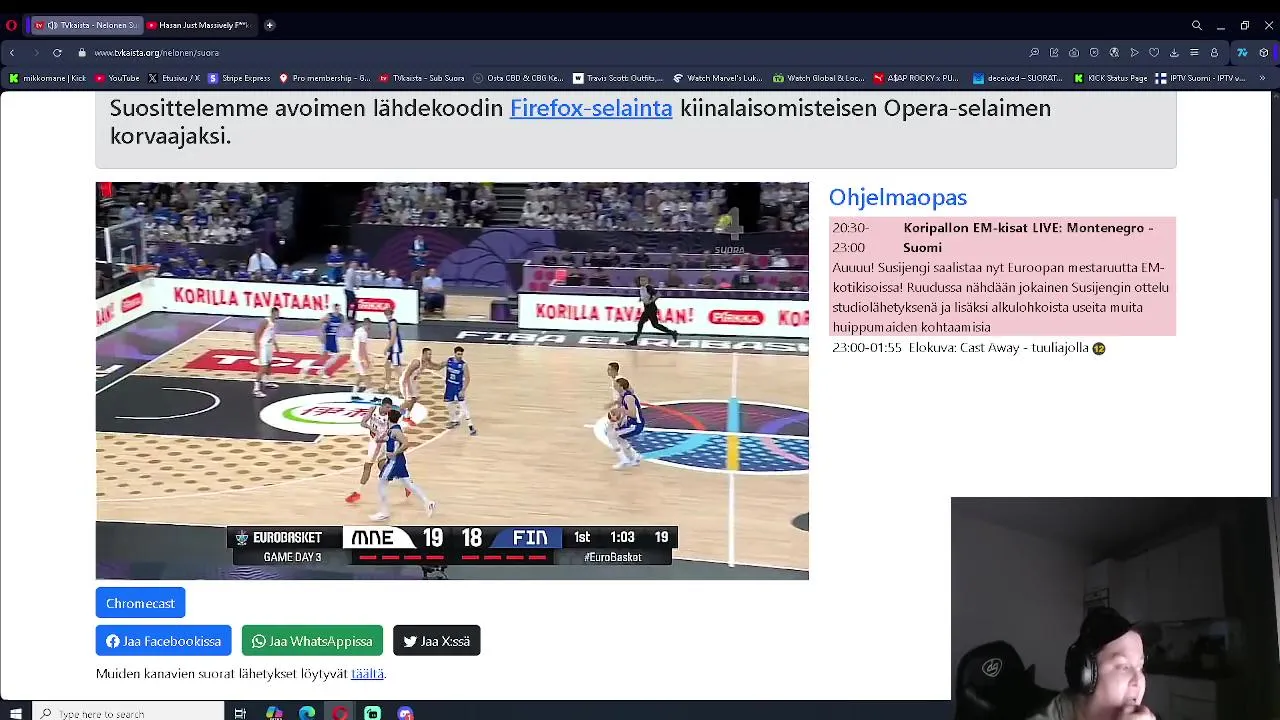Click the Type here to search box

127,713
